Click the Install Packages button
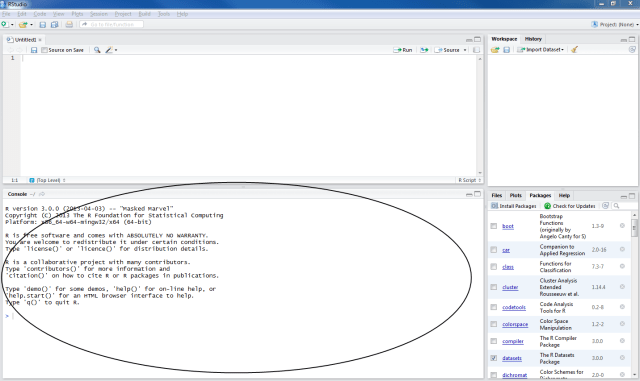The width and height of the screenshot is (640, 381). pos(513,206)
